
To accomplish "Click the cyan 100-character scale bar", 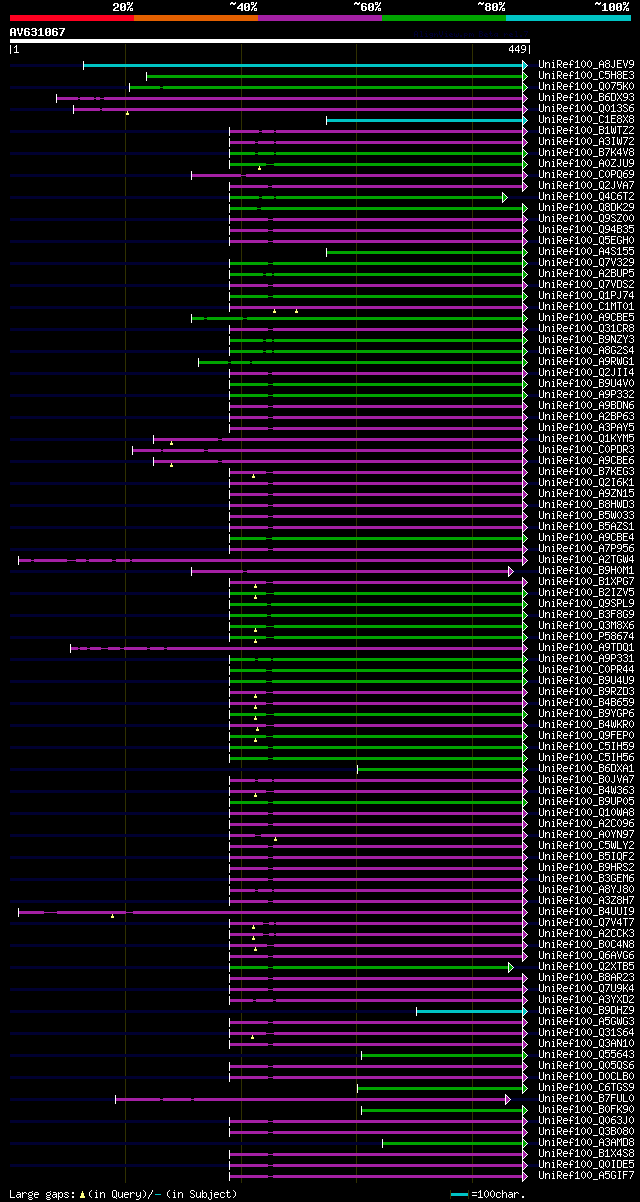I will [x=459, y=1194].
